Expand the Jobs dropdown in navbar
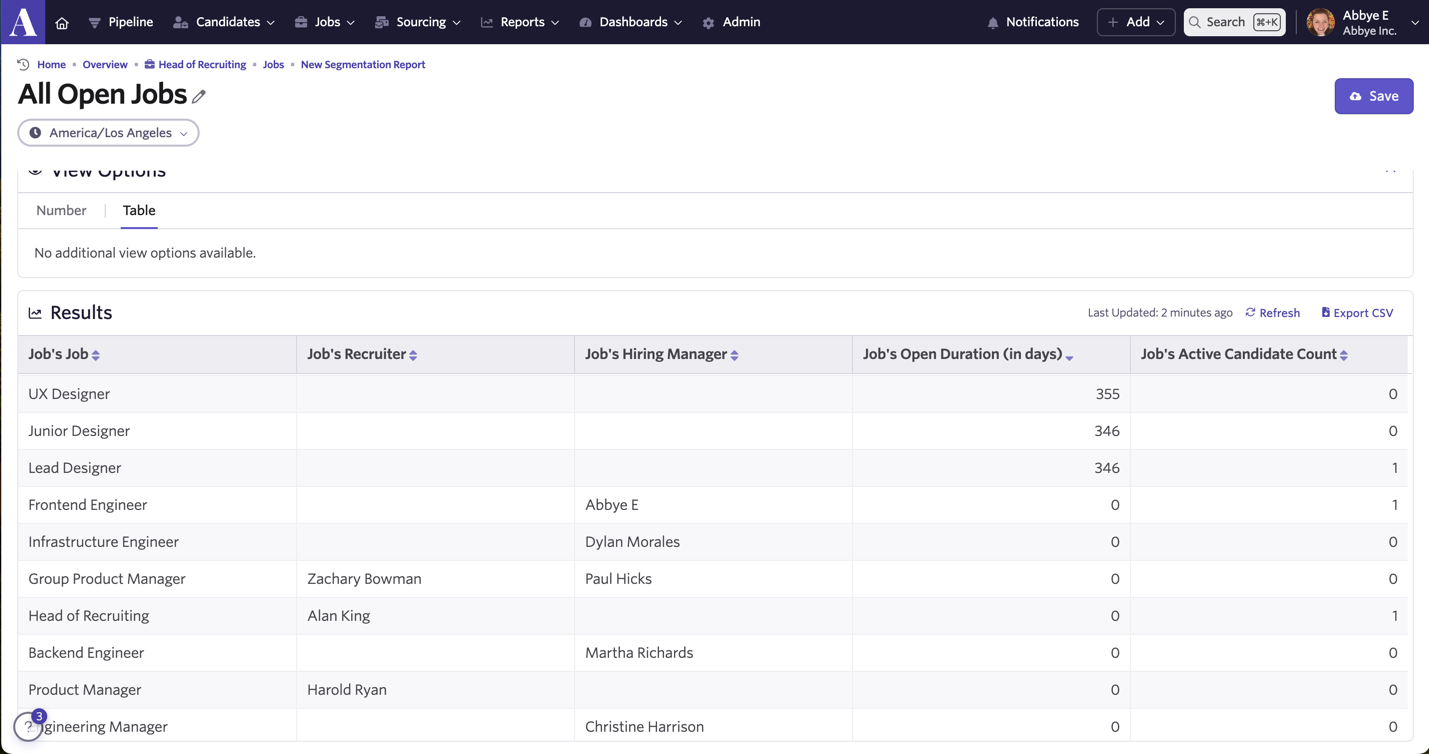Viewport: 1429px width, 754px height. pos(325,22)
